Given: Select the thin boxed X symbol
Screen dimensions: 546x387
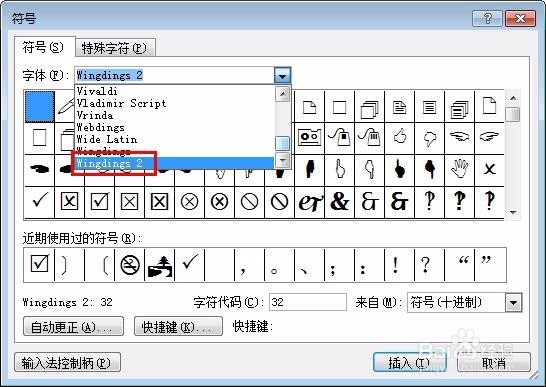Looking at the screenshot, I should coord(129,202).
